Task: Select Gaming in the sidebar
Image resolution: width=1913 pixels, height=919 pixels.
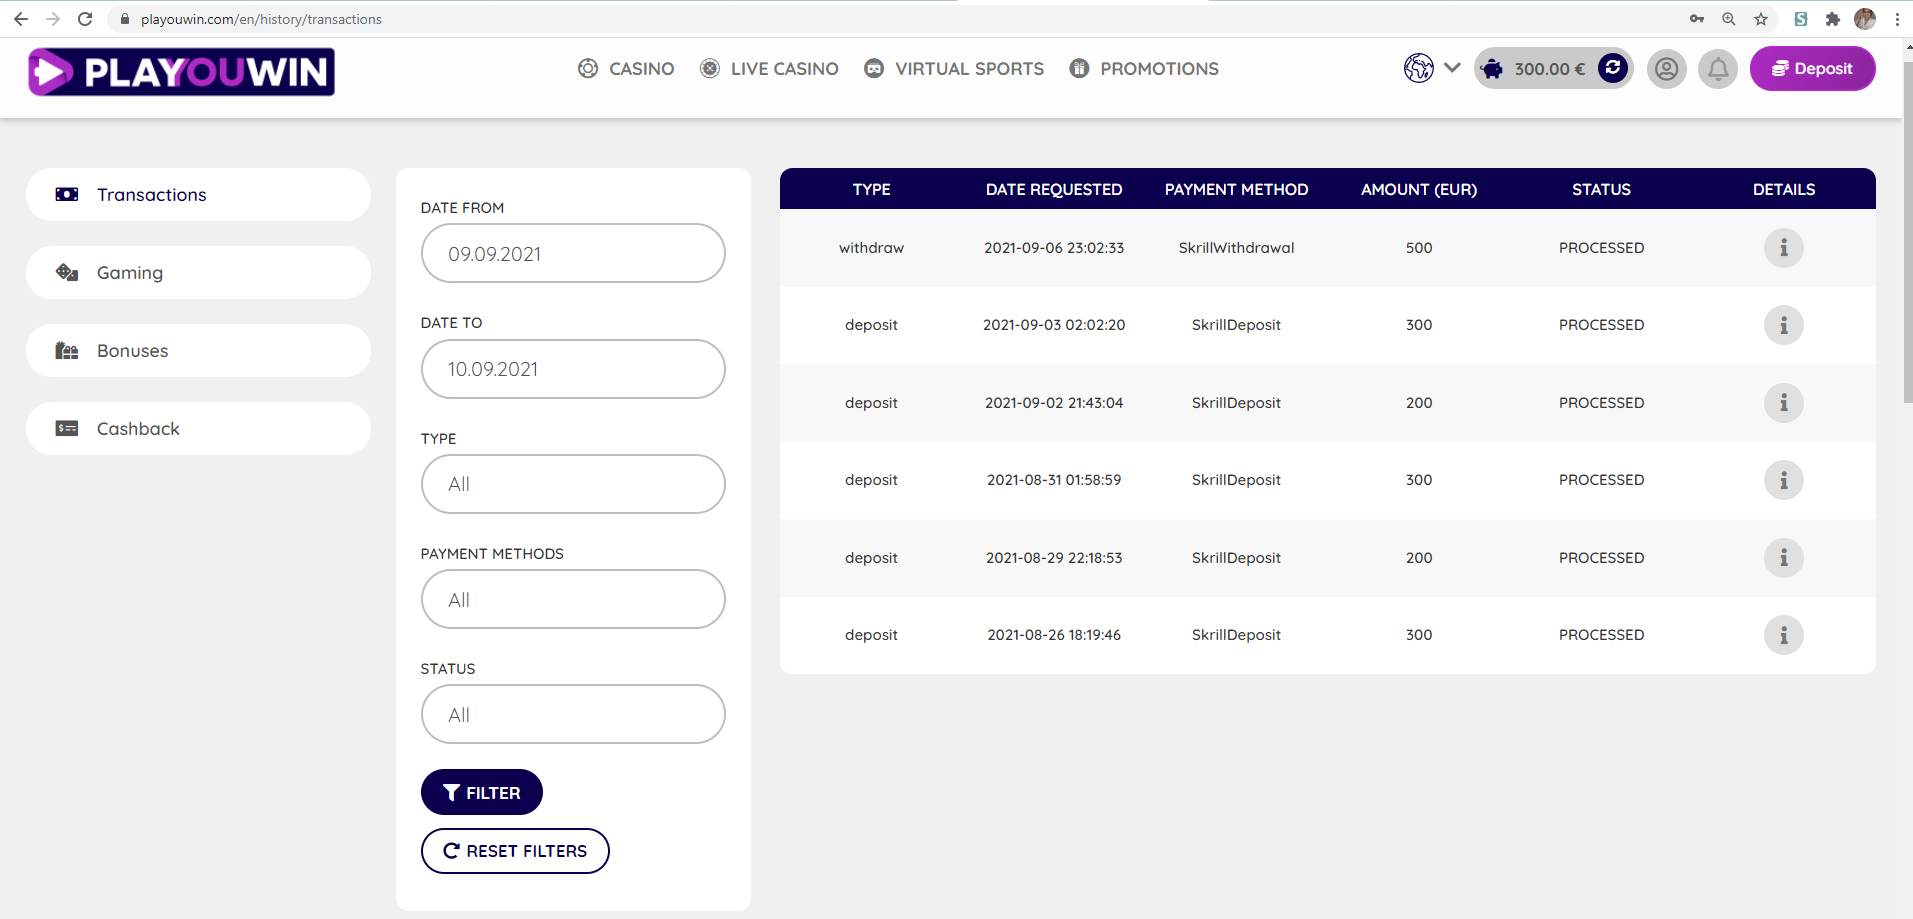Action: tap(198, 273)
